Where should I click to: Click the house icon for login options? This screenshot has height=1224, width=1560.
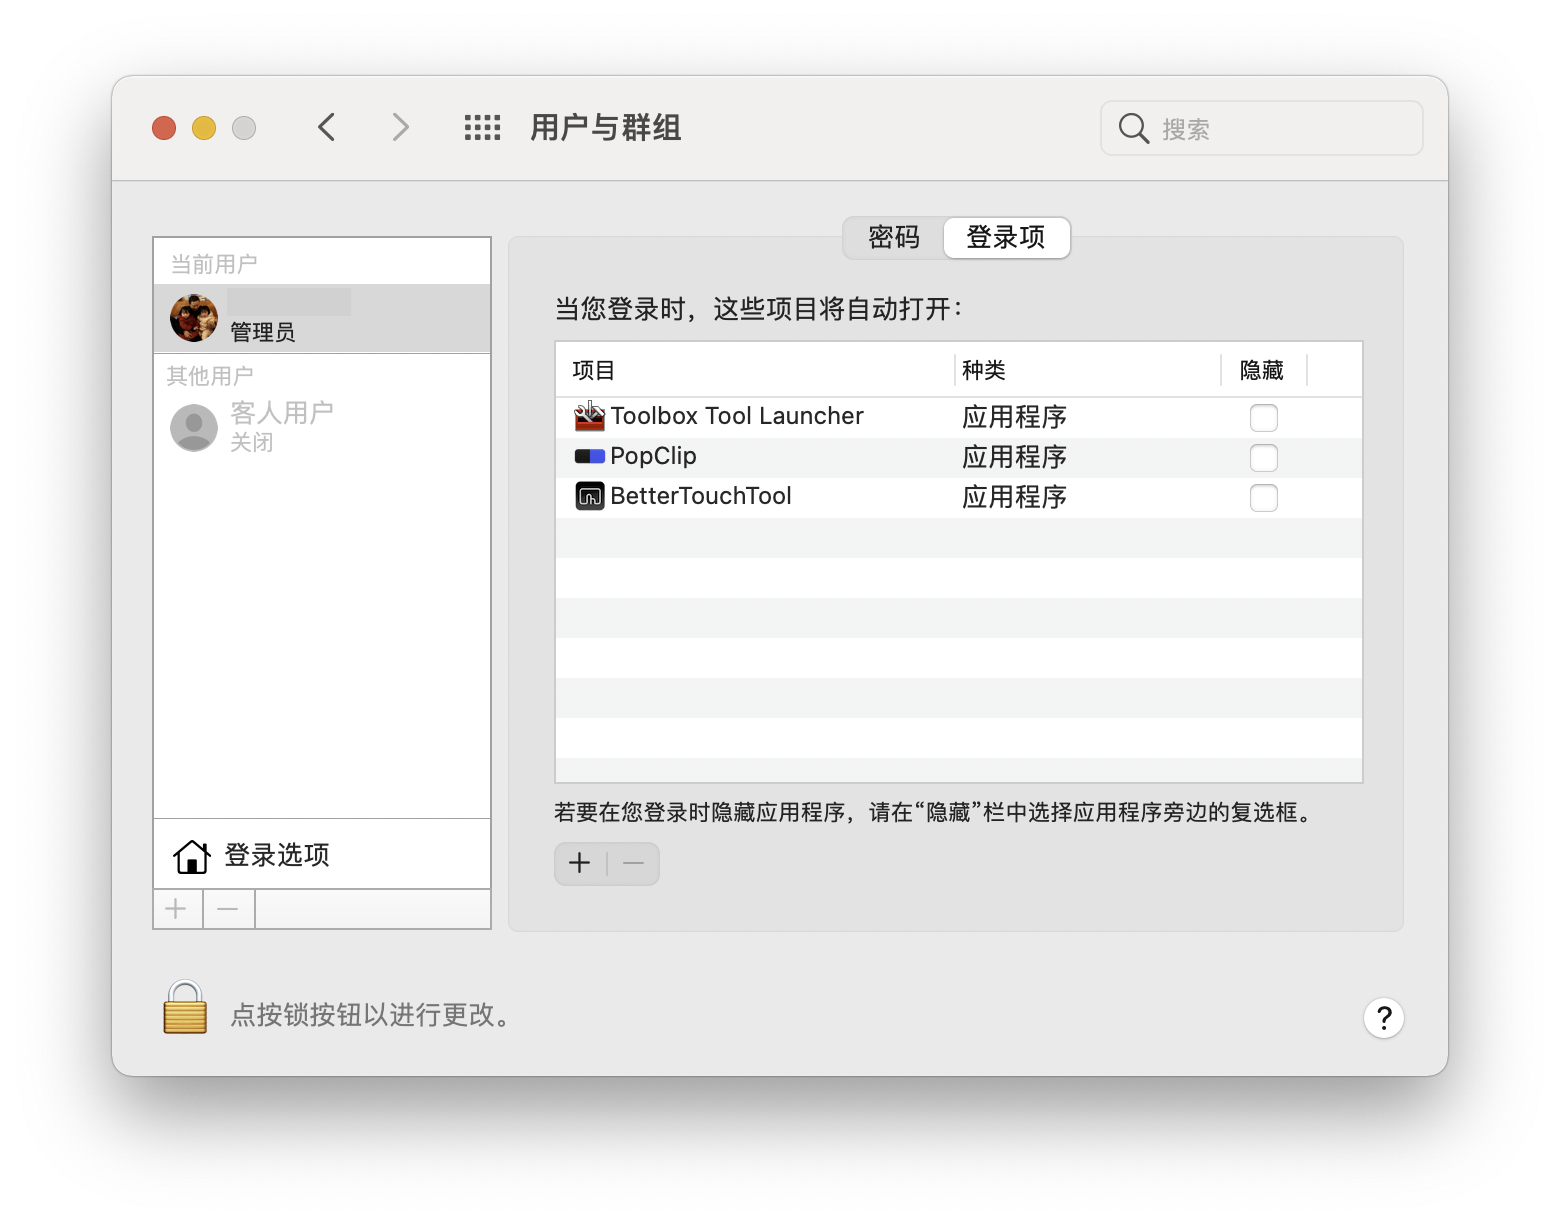[191, 856]
